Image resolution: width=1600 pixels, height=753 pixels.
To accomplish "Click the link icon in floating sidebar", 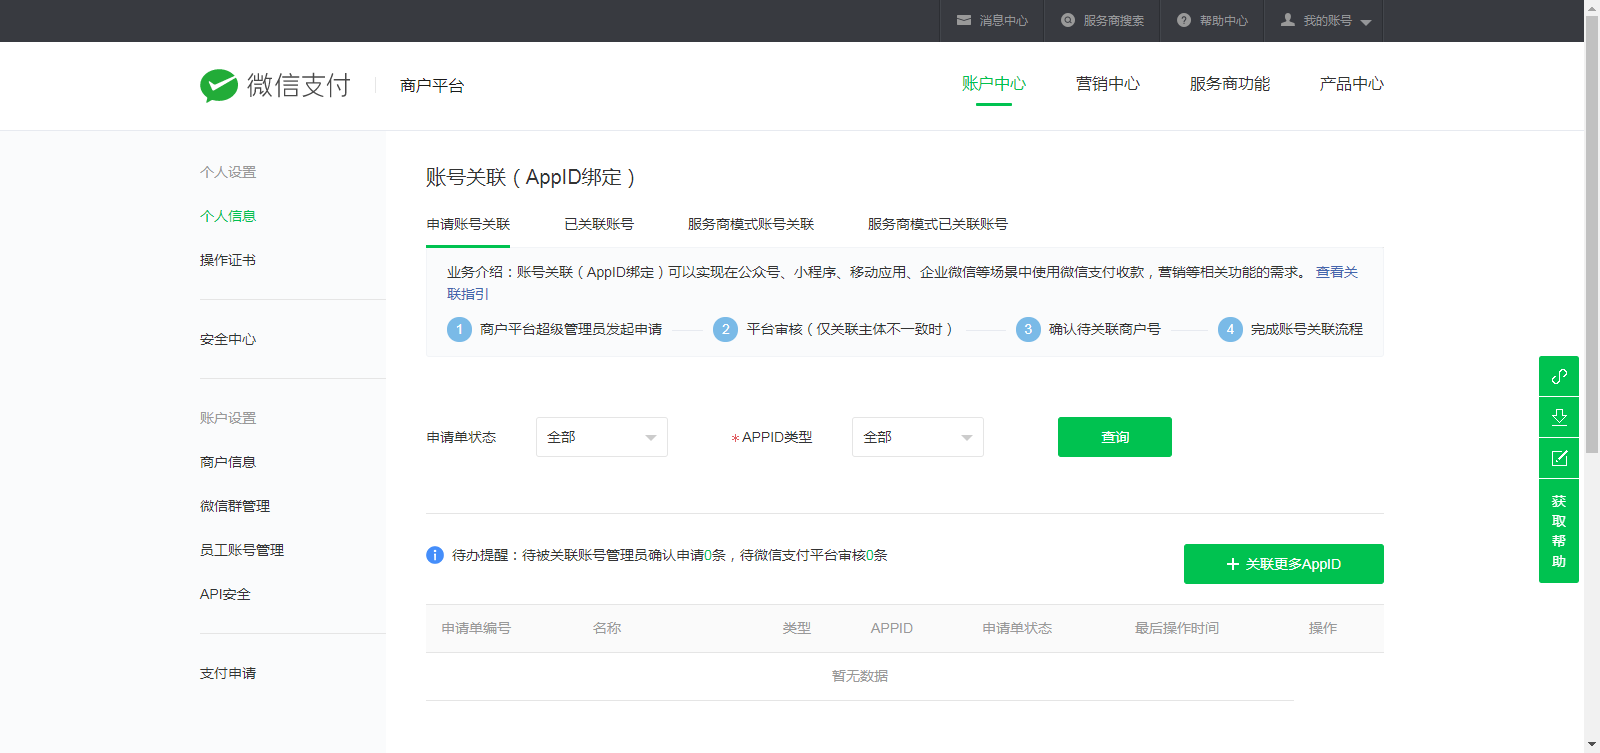I will (1559, 376).
